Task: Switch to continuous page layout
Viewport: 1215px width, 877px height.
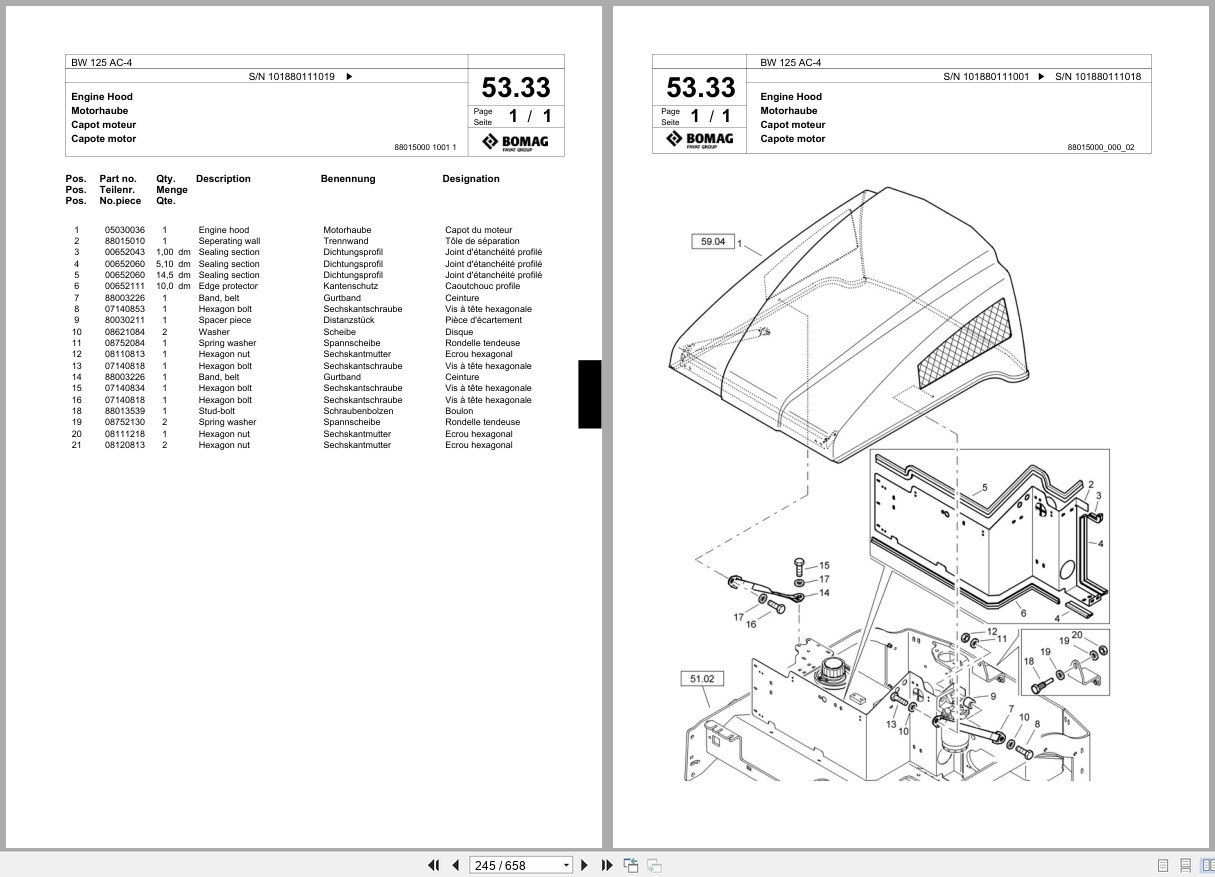Action: [1185, 865]
